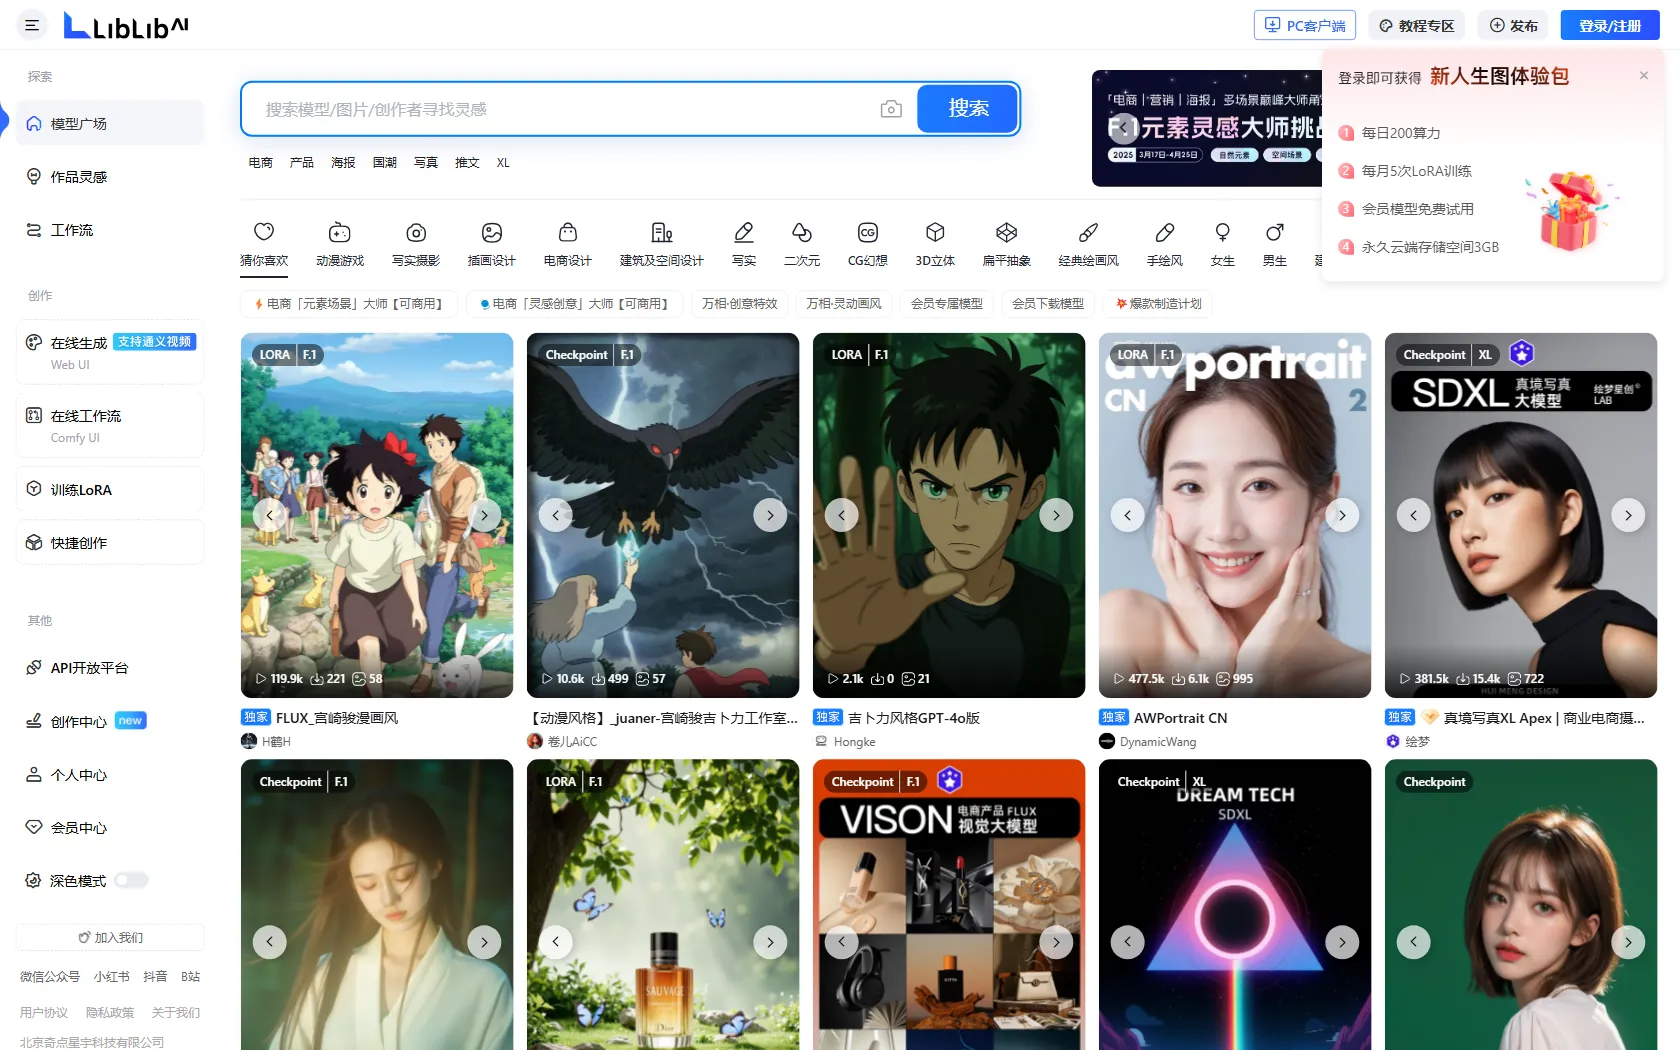Image resolution: width=1680 pixels, height=1050 pixels.
Task: Open 在线工作流 Comfy UI
Action: (110, 425)
